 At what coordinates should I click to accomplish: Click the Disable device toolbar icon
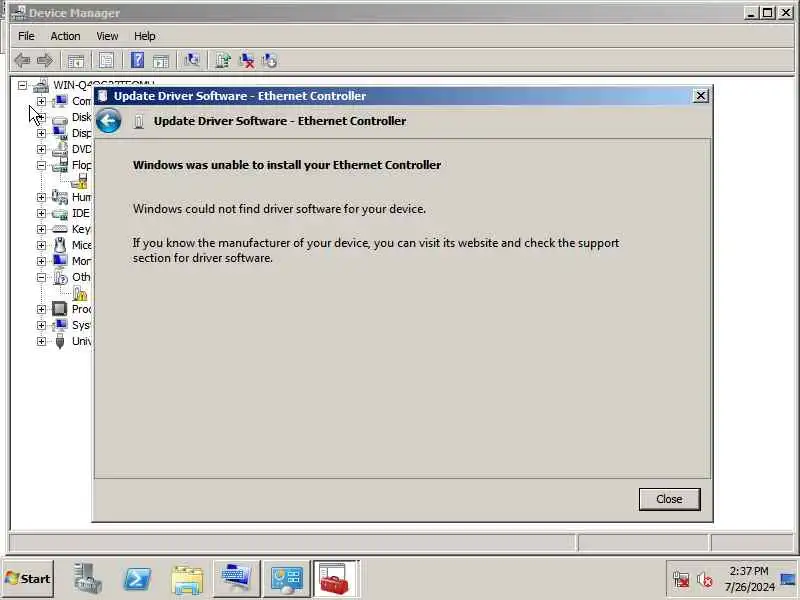pyautogui.click(x=269, y=61)
